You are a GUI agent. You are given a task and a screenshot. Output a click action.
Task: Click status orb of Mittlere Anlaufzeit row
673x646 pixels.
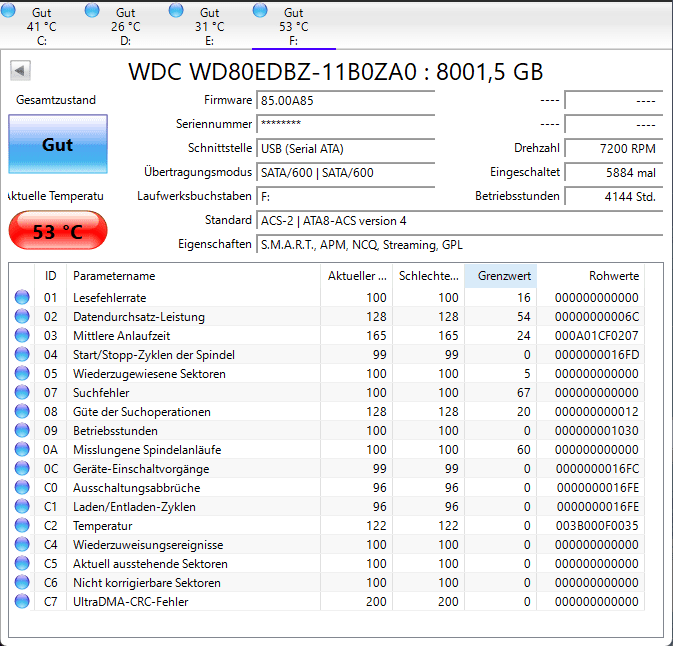pyautogui.click(x=22, y=335)
